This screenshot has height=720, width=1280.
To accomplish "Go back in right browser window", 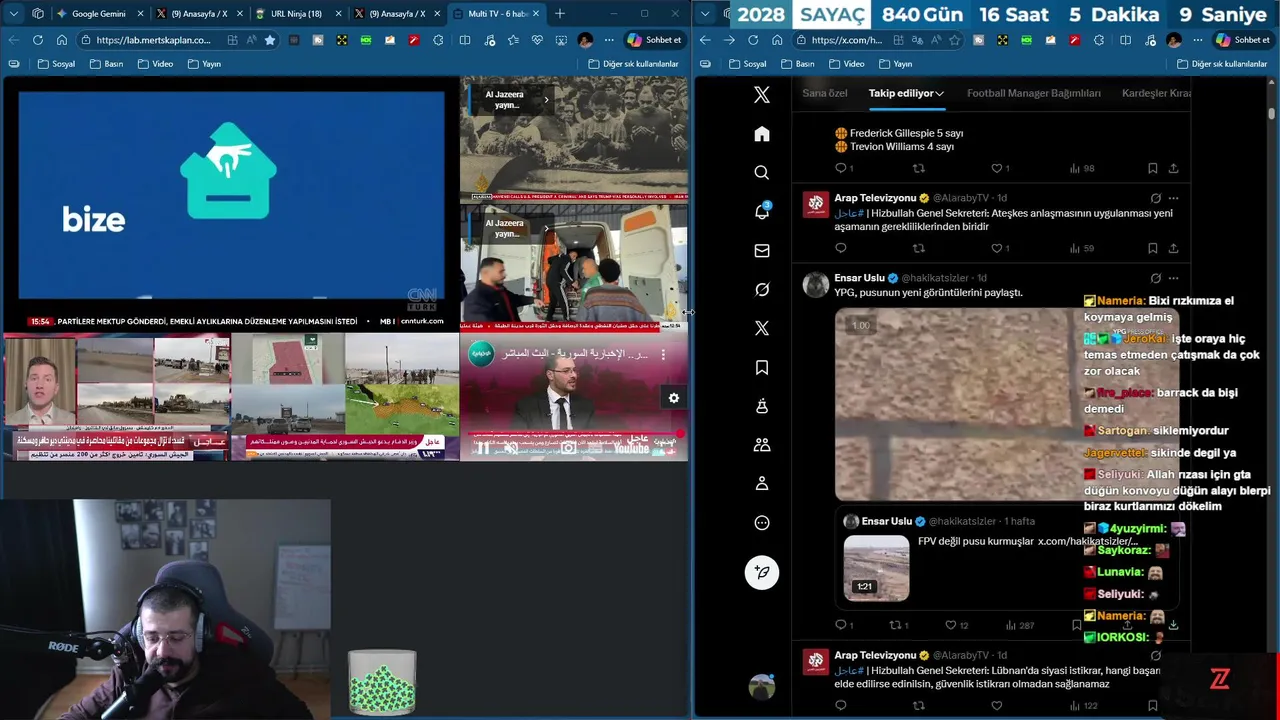I will click(705, 40).
